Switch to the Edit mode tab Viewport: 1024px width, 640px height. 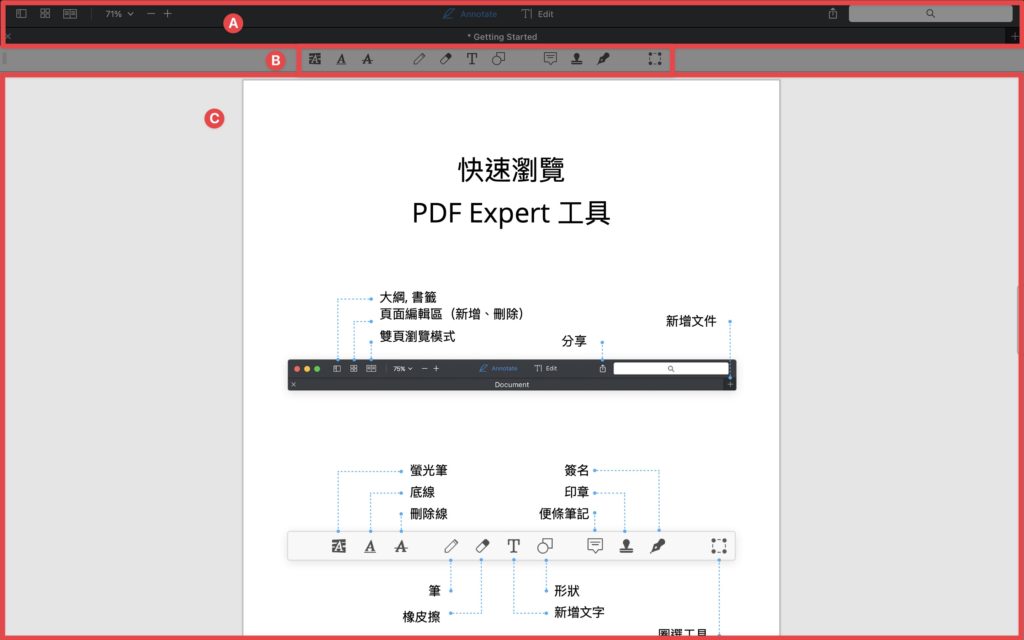pyautogui.click(x=537, y=14)
